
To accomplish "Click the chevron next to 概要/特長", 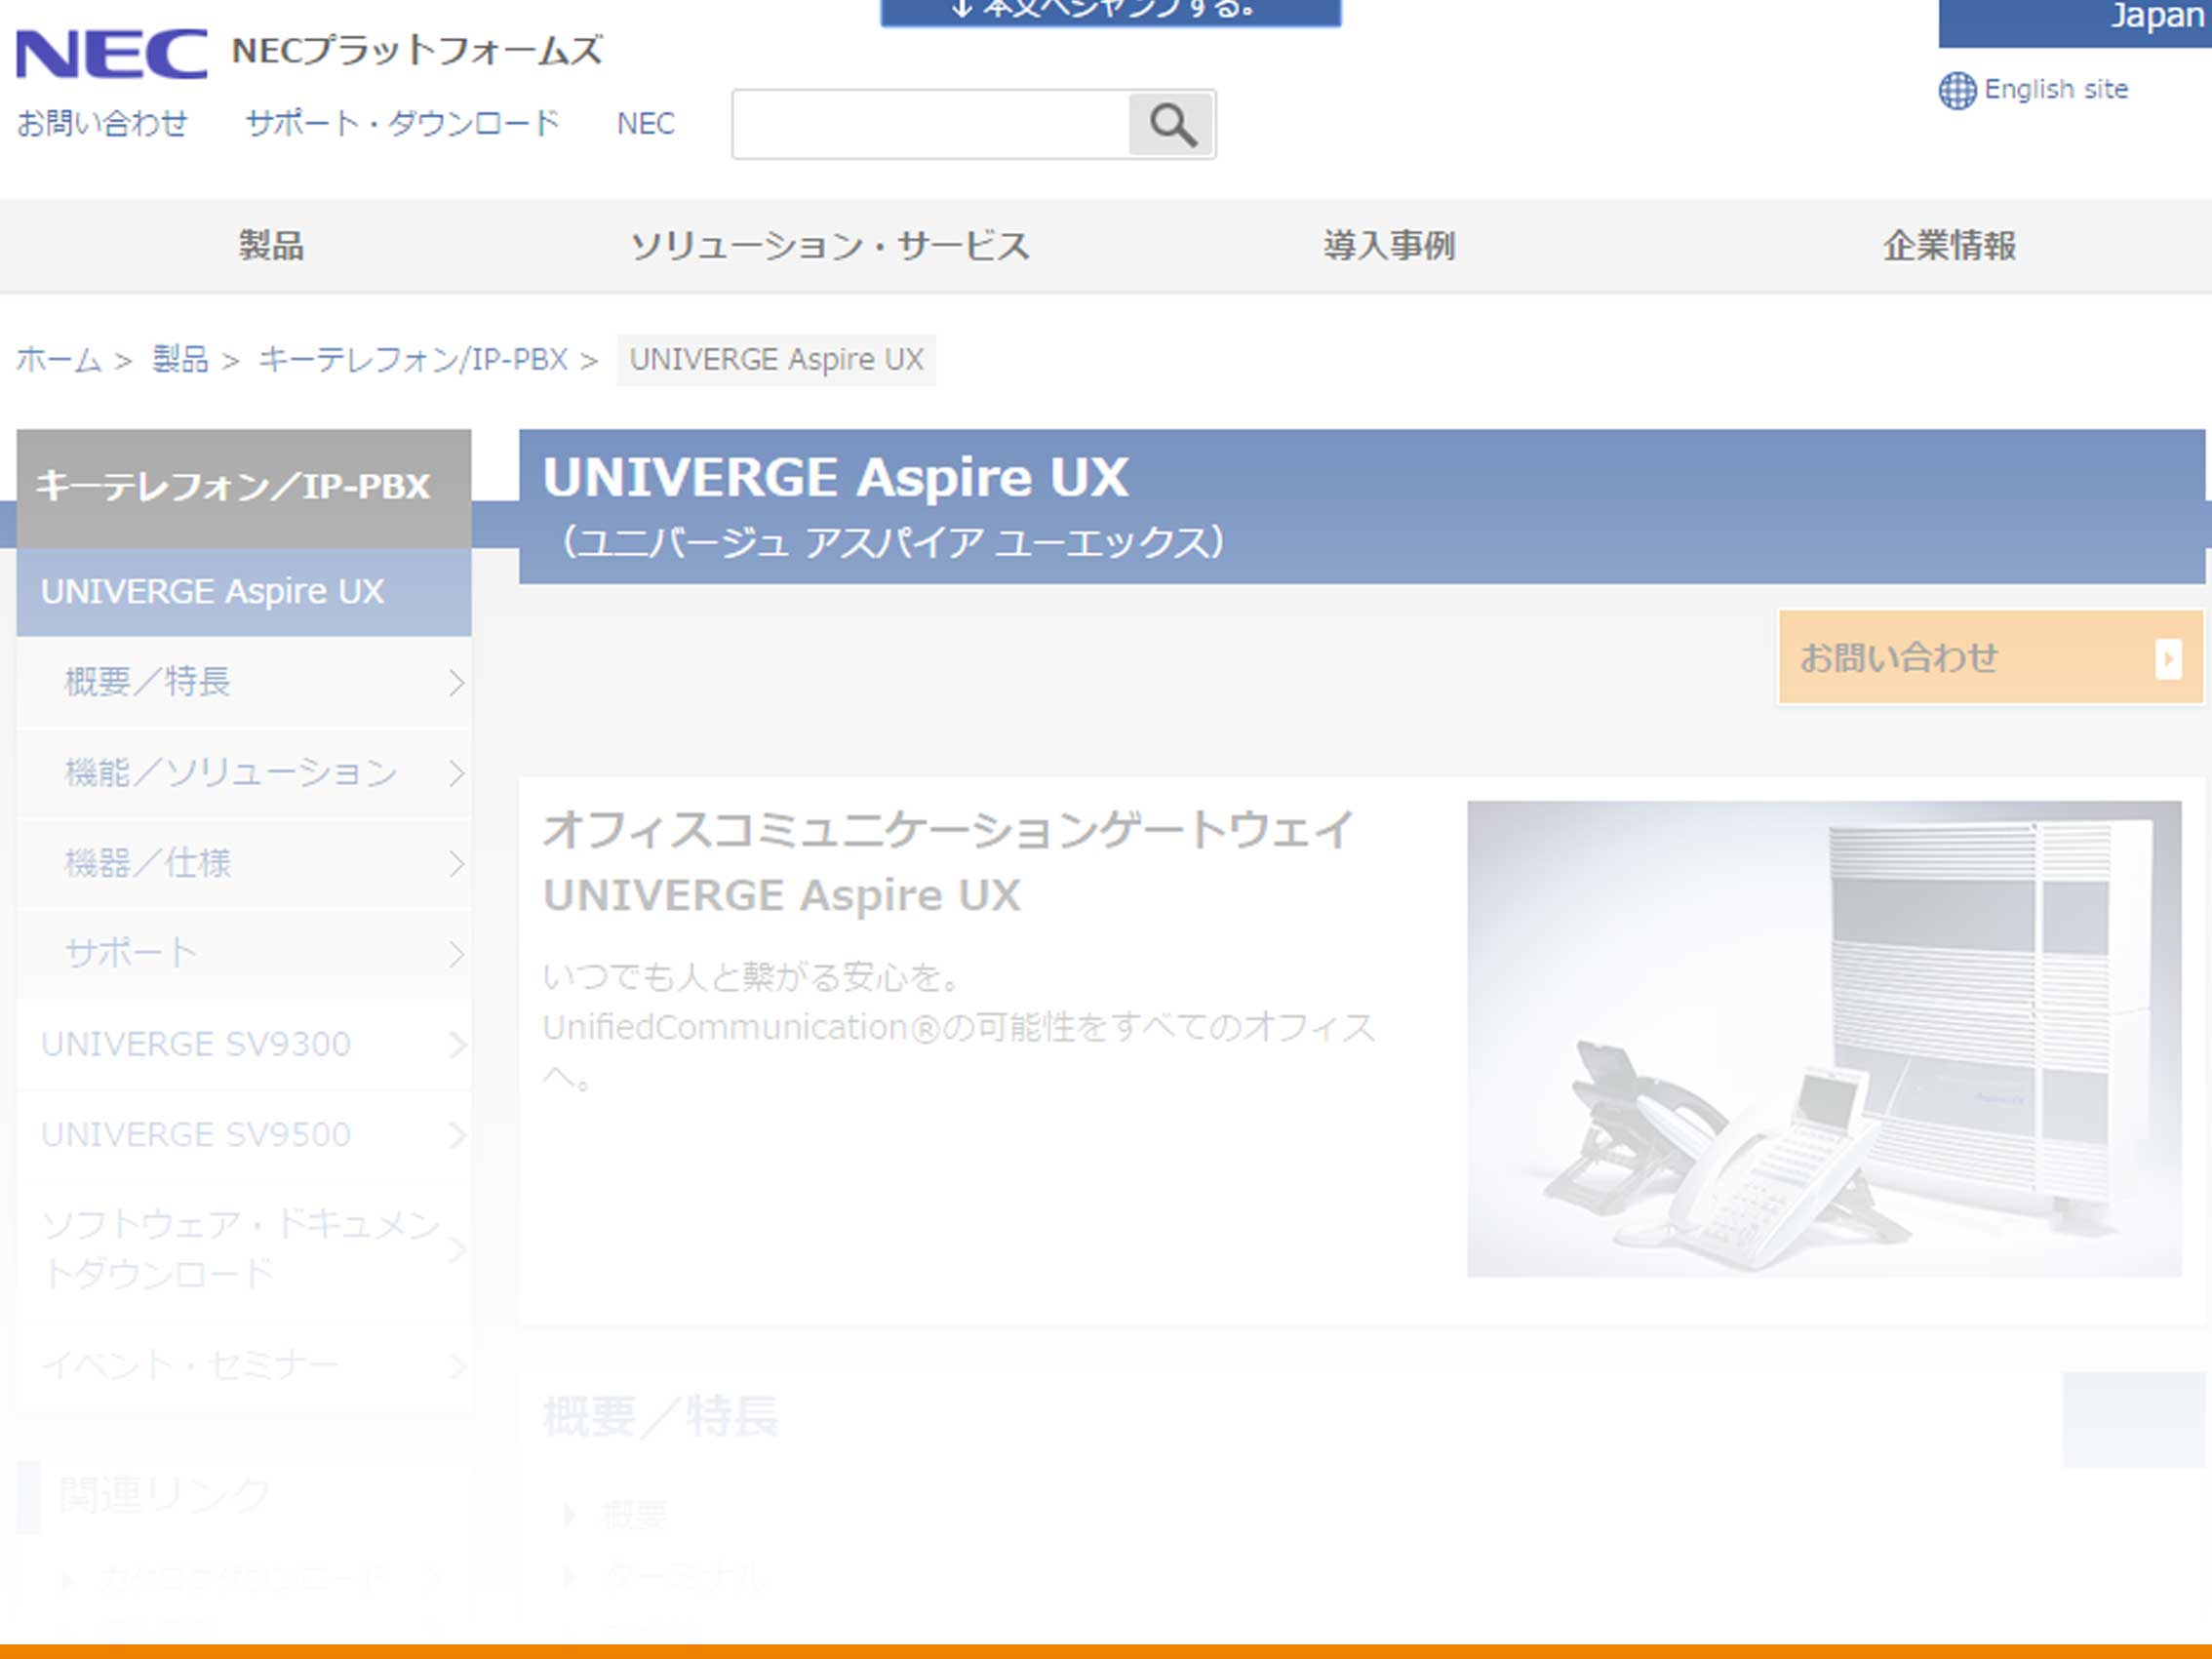I will pos(456,683).
